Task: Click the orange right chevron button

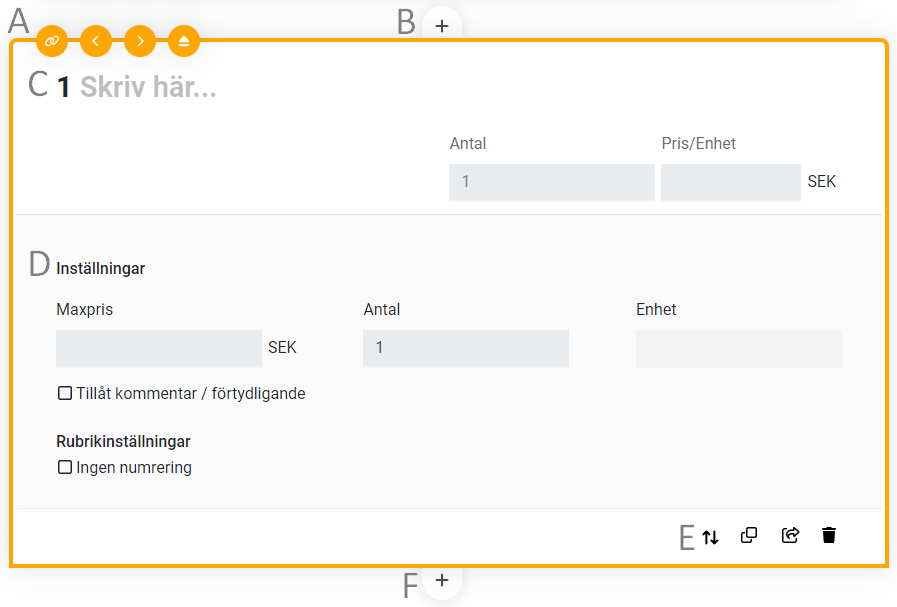Action: (x=140, y=41)
